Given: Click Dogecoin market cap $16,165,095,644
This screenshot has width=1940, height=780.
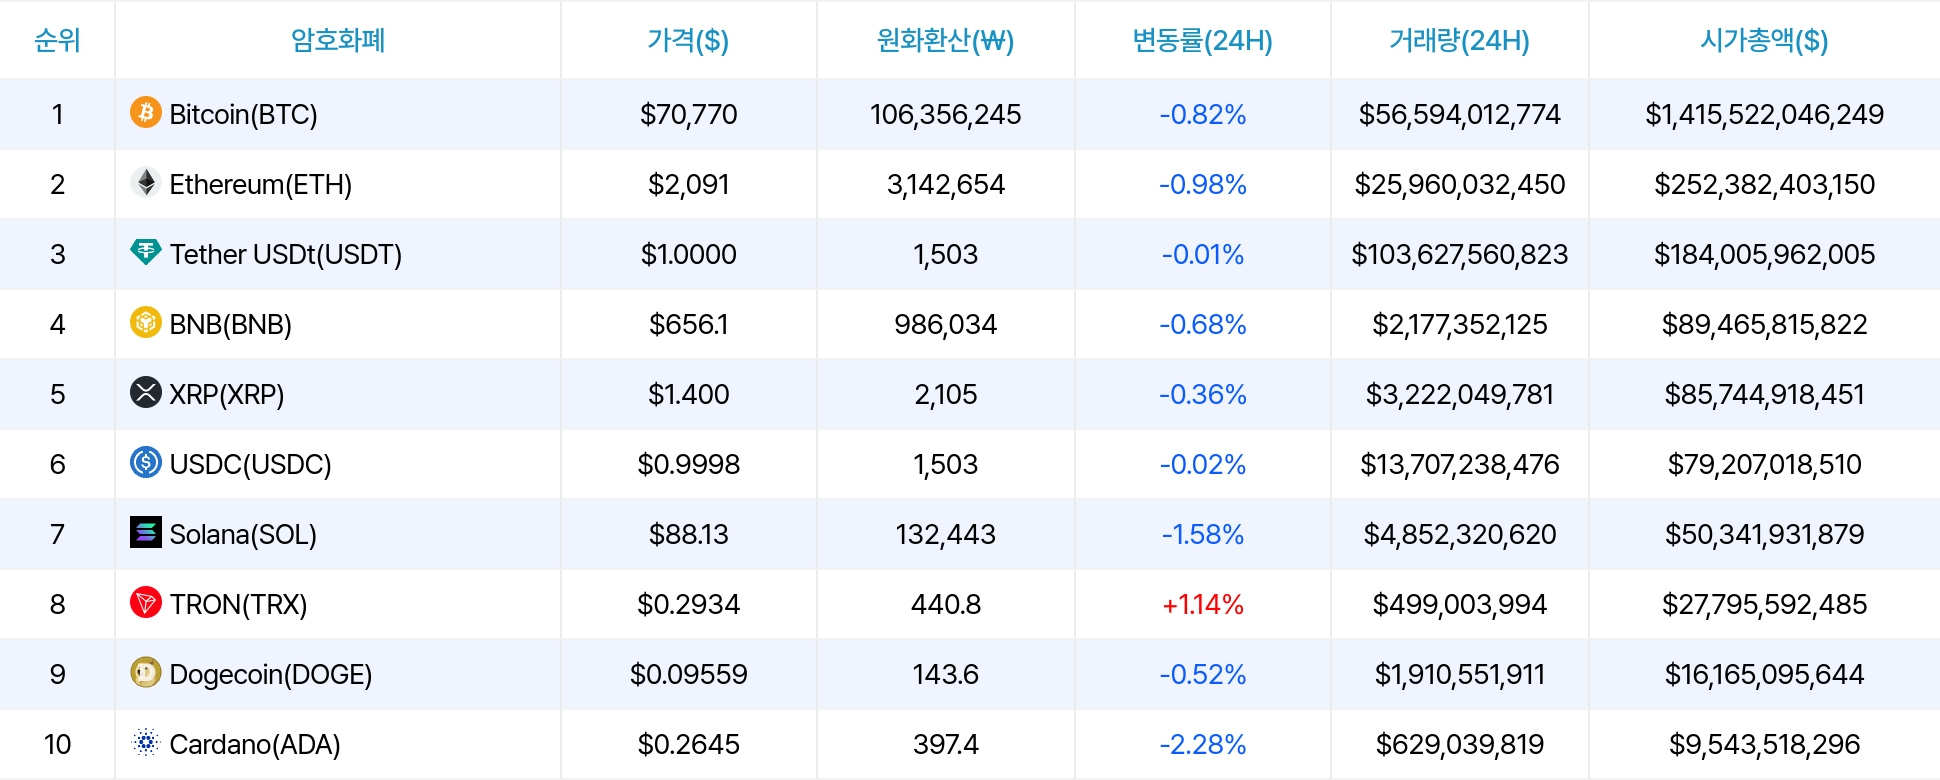Looking at the screenshot, I should click(x=1764, y=675).
